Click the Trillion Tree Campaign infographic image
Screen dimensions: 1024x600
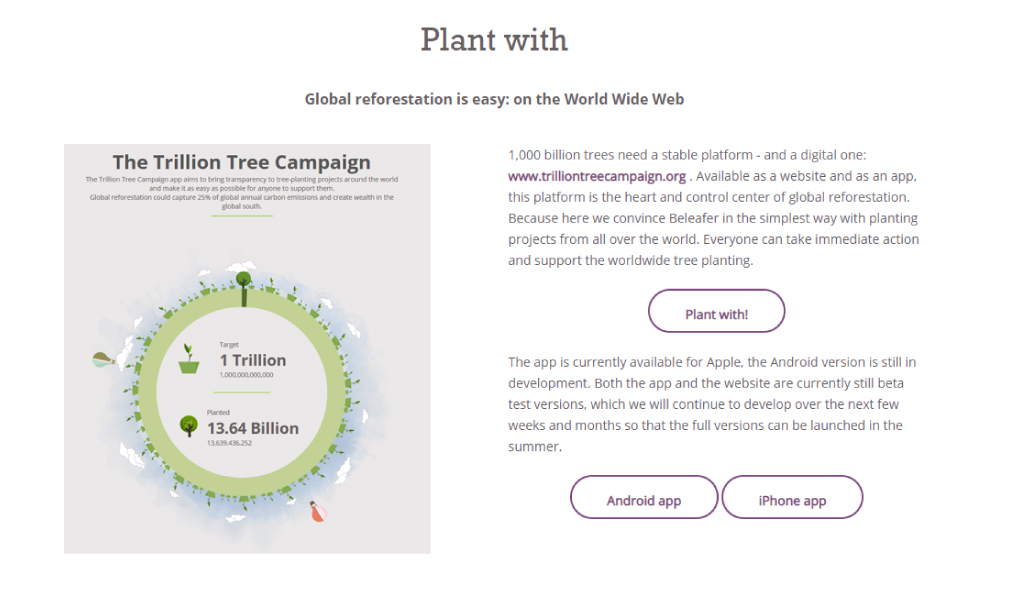pyautogui.click(x=247, y=349)
